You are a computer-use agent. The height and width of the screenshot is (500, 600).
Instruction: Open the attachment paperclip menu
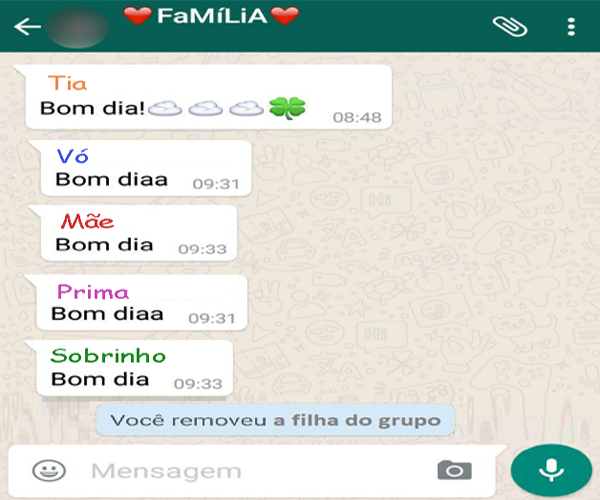click(509, 26)
